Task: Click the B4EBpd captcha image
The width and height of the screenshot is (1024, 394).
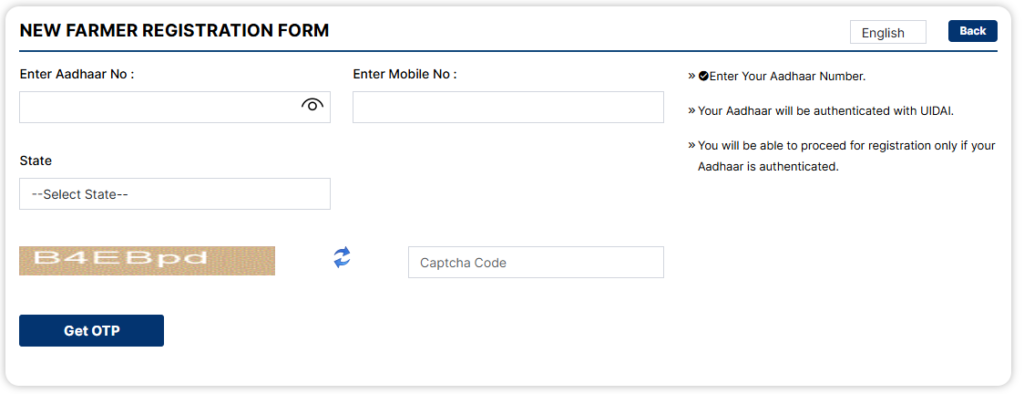Action: click(x=147, y=261)
